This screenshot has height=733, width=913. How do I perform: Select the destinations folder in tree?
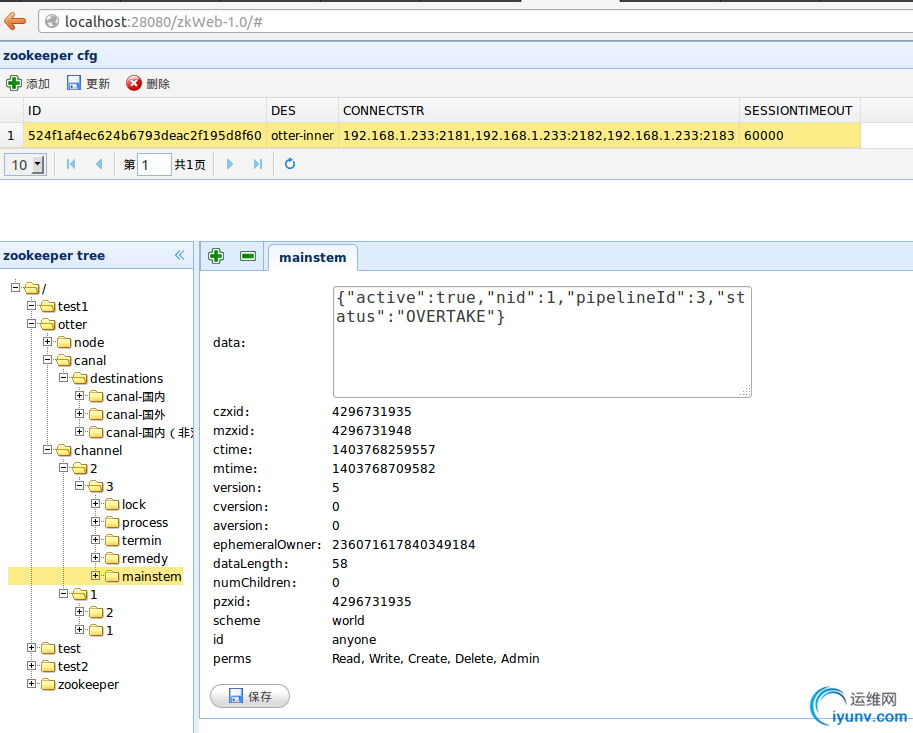126,378
